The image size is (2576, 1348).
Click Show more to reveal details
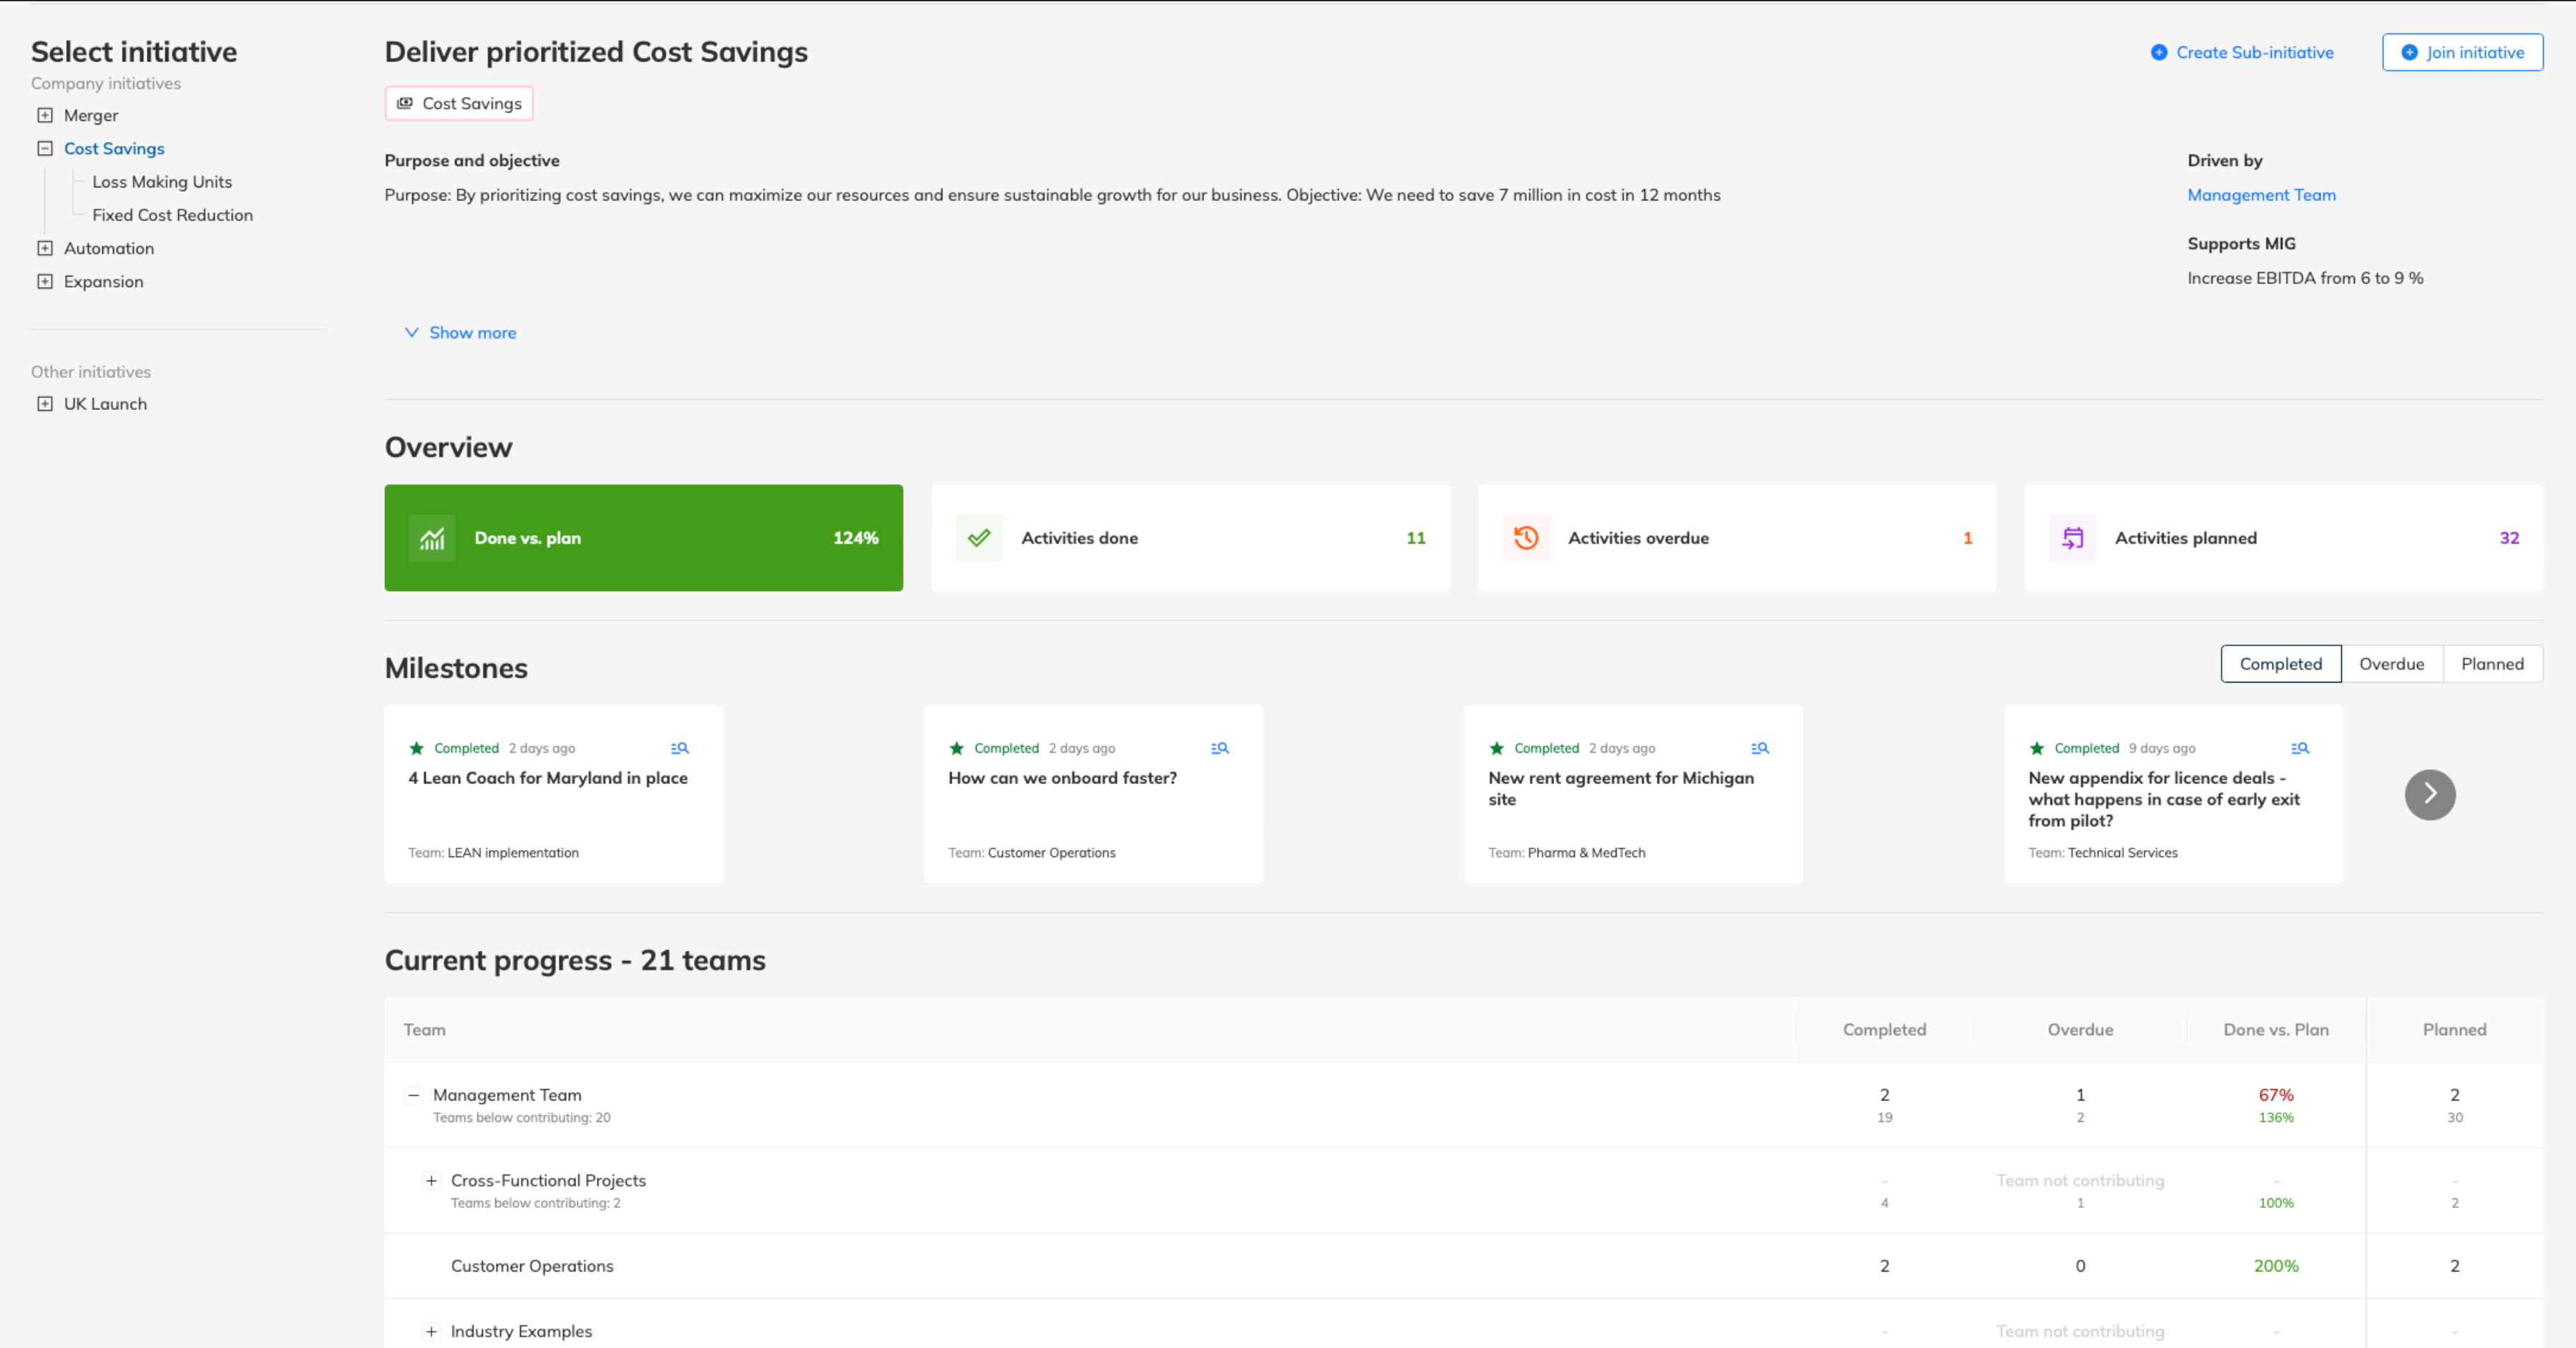pos(460,331)
